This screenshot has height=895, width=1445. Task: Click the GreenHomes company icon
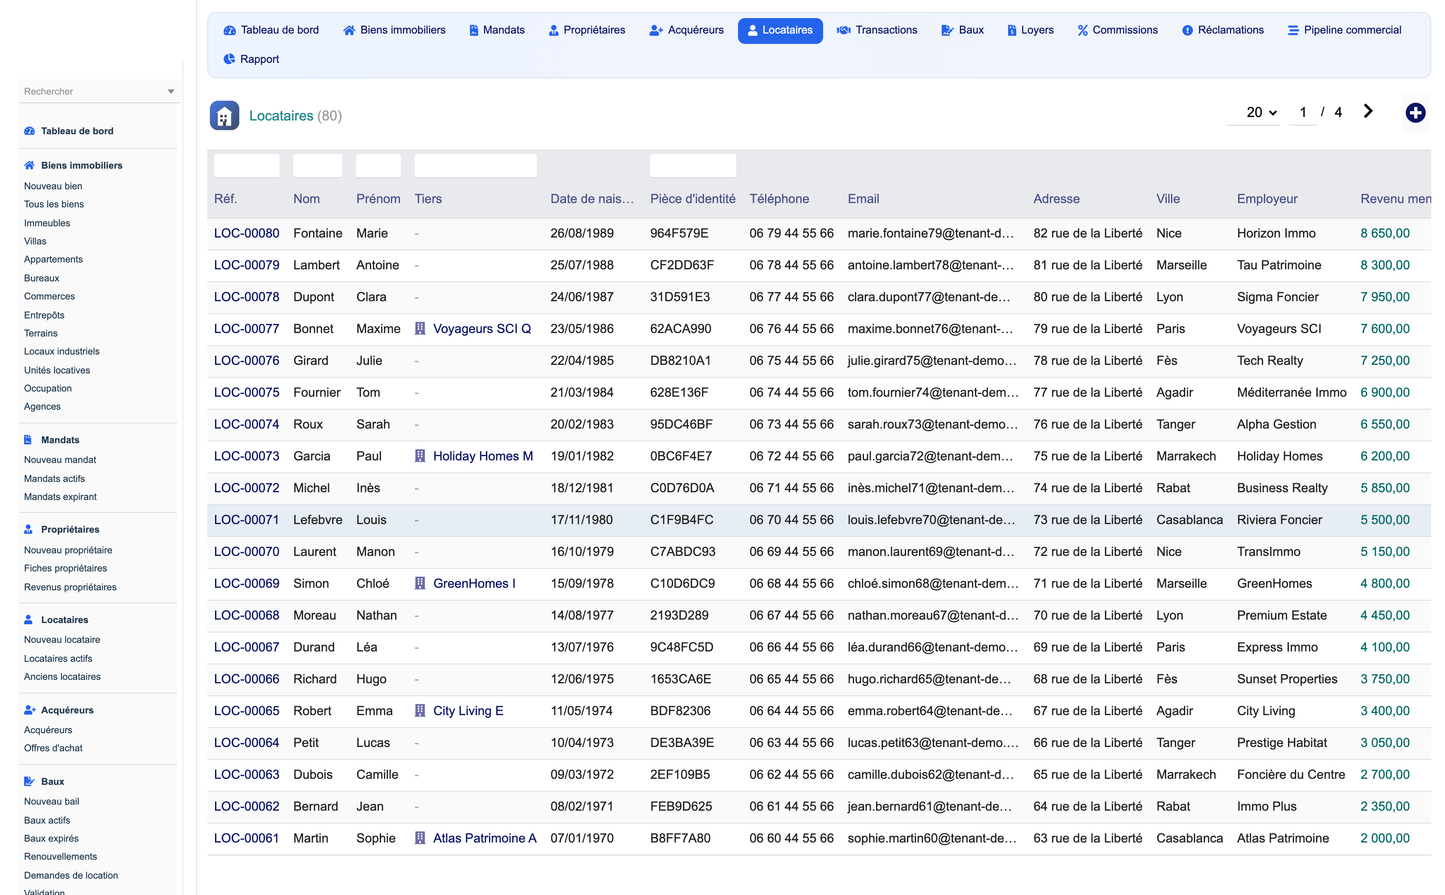pos(420,584)
